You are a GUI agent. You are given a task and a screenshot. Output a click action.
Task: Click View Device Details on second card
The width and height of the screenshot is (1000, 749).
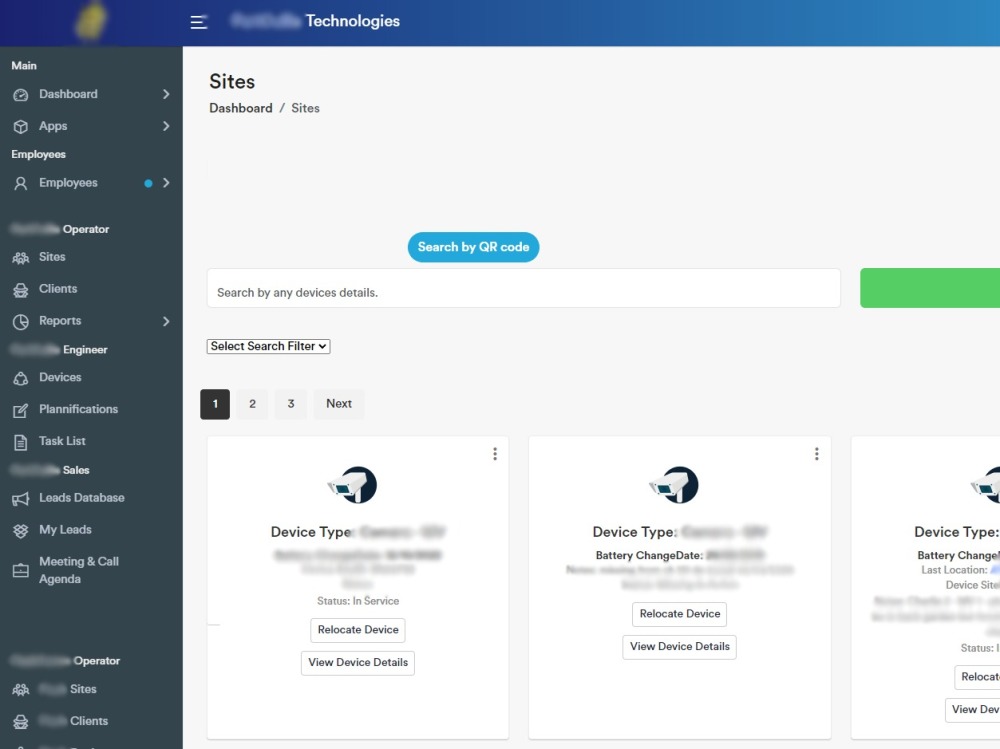click(x=680, y=647)
